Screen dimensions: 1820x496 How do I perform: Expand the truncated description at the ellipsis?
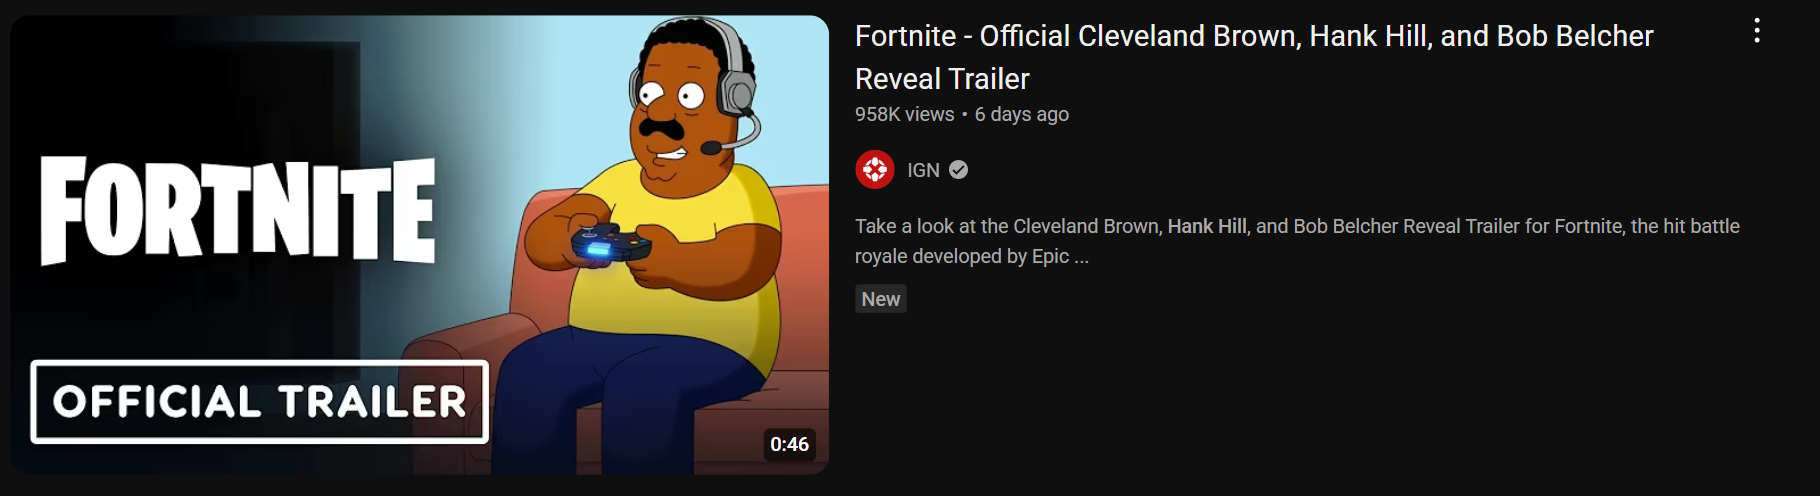tap(1081, 257)
